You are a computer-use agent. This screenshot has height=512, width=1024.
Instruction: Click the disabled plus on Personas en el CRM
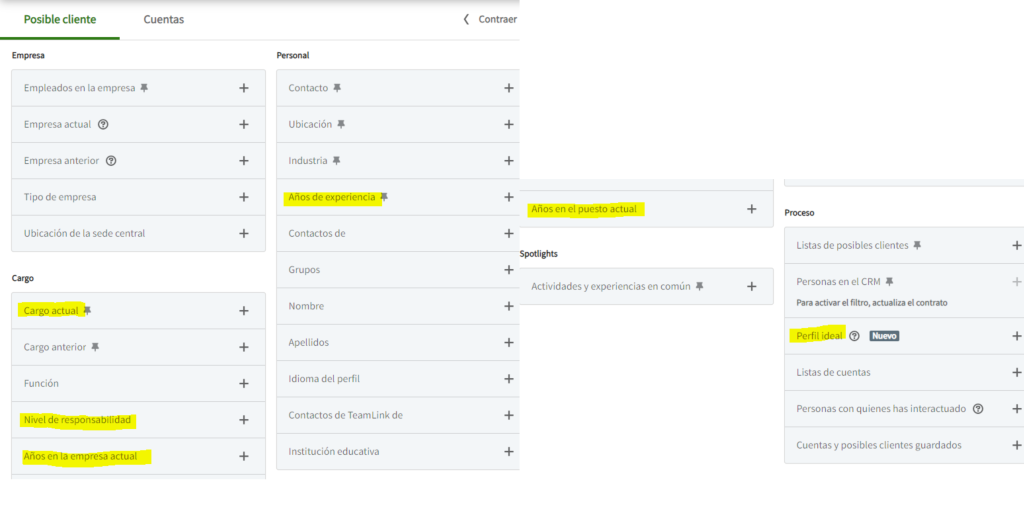[1016, 282]
